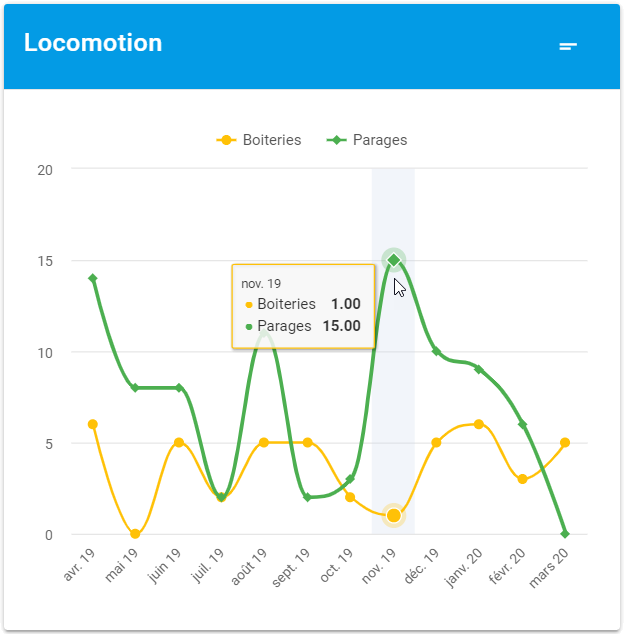Click the juil. 19 axis label
Viewport: 624px width, 634px height.
[207, 565]
